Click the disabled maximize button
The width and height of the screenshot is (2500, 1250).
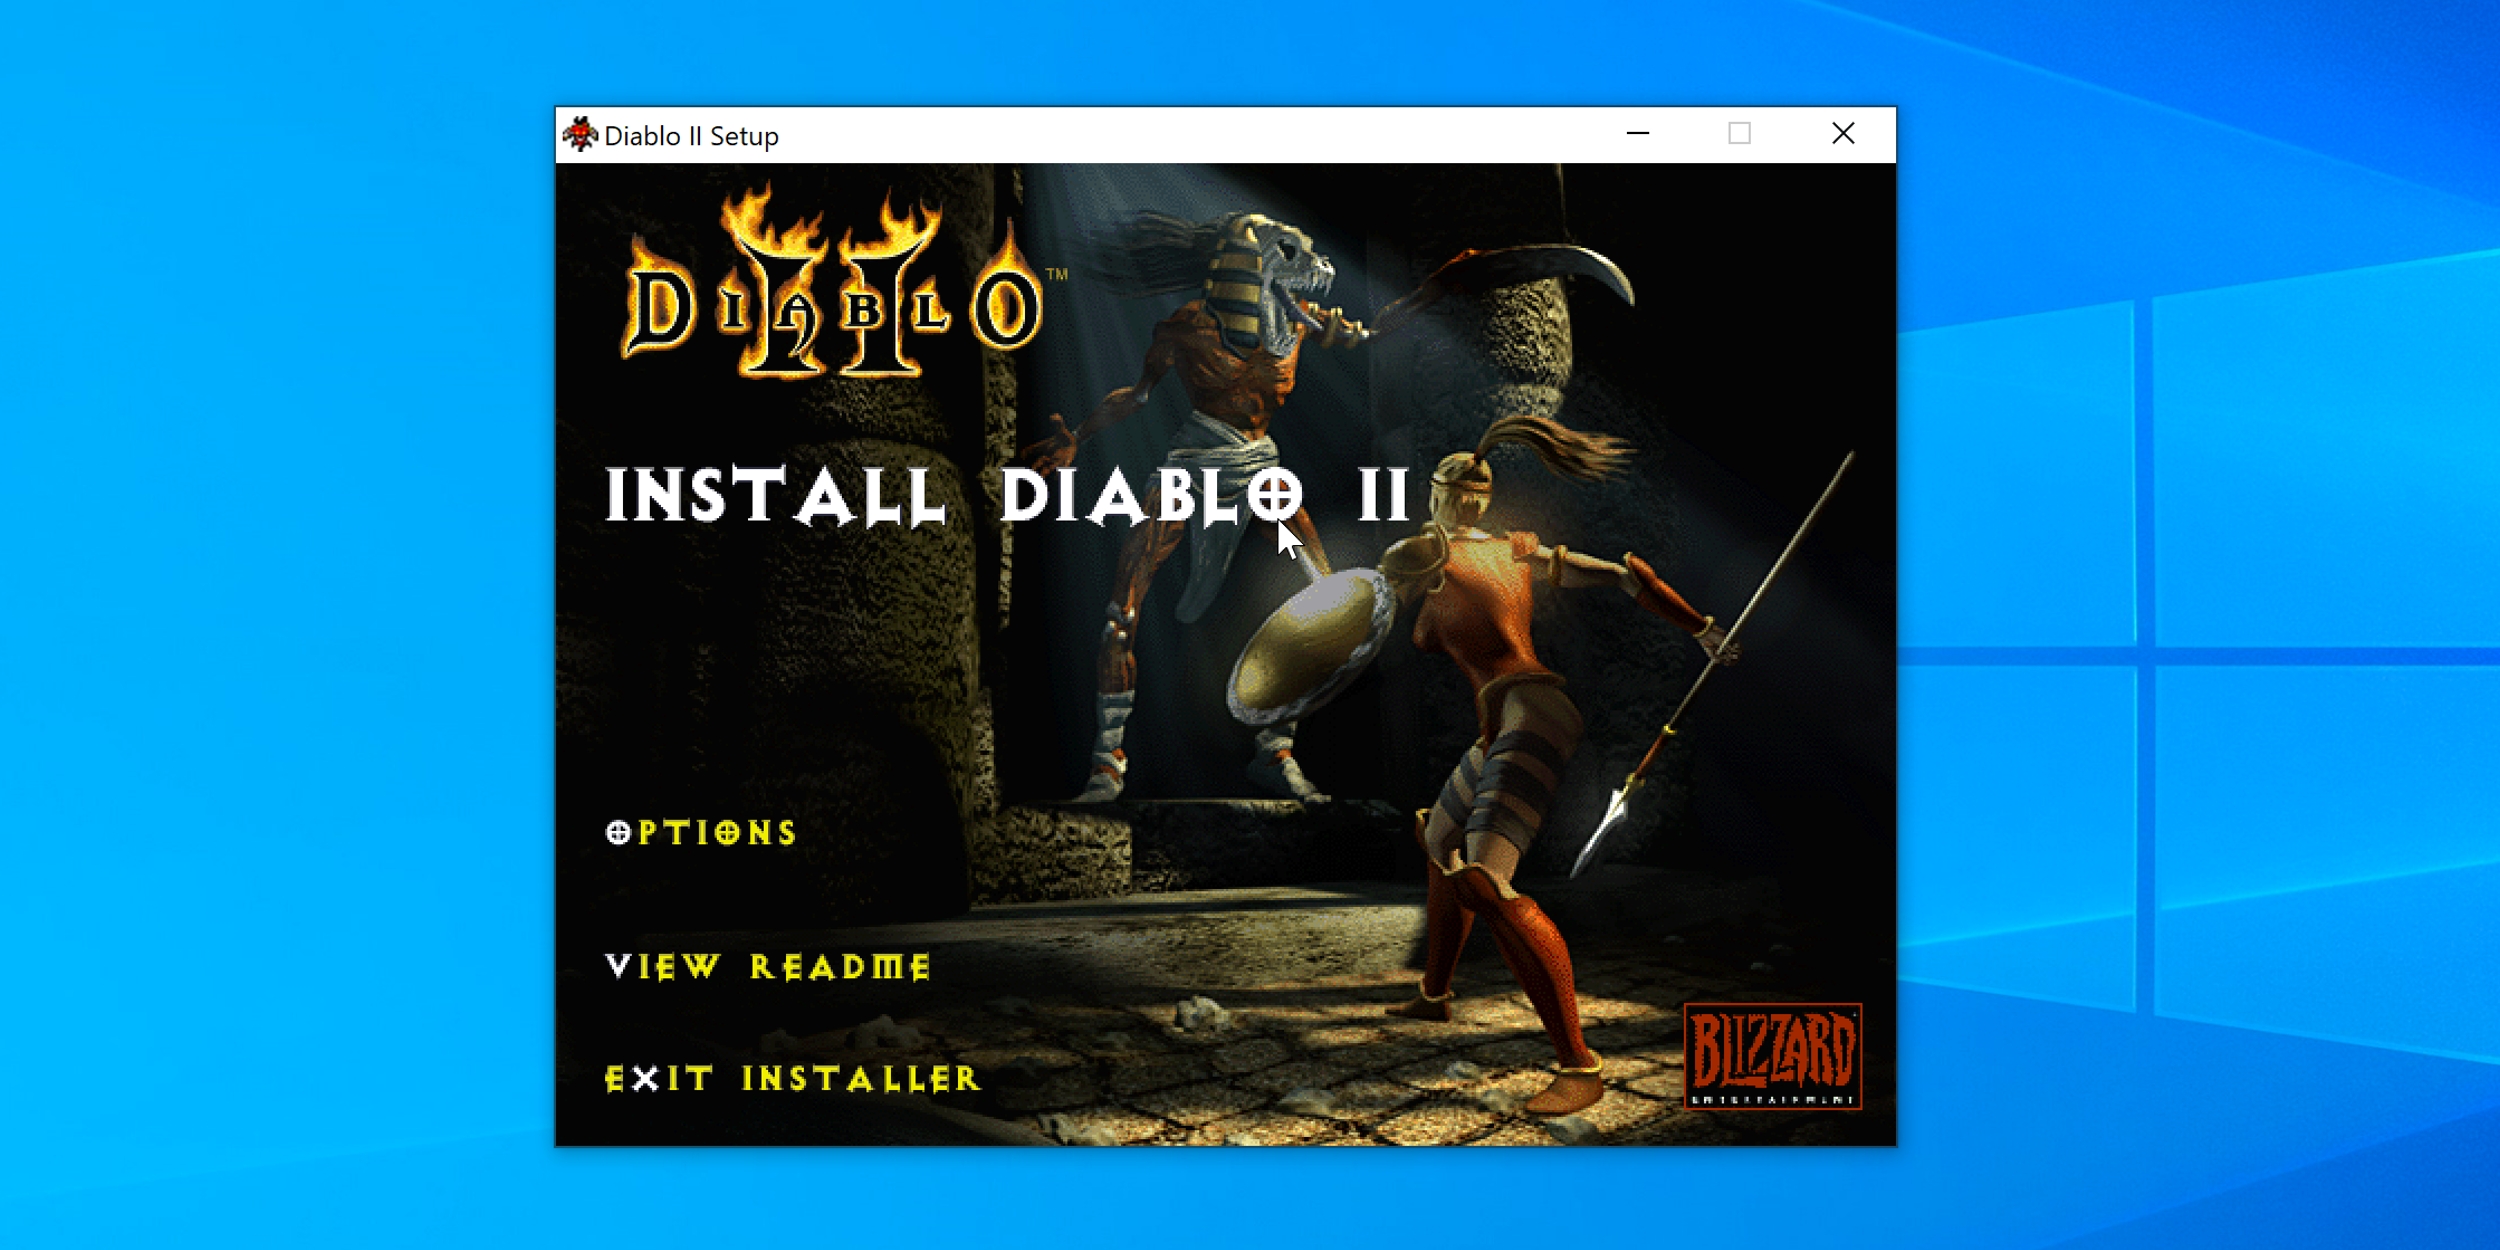click(x=1740, y=134)
